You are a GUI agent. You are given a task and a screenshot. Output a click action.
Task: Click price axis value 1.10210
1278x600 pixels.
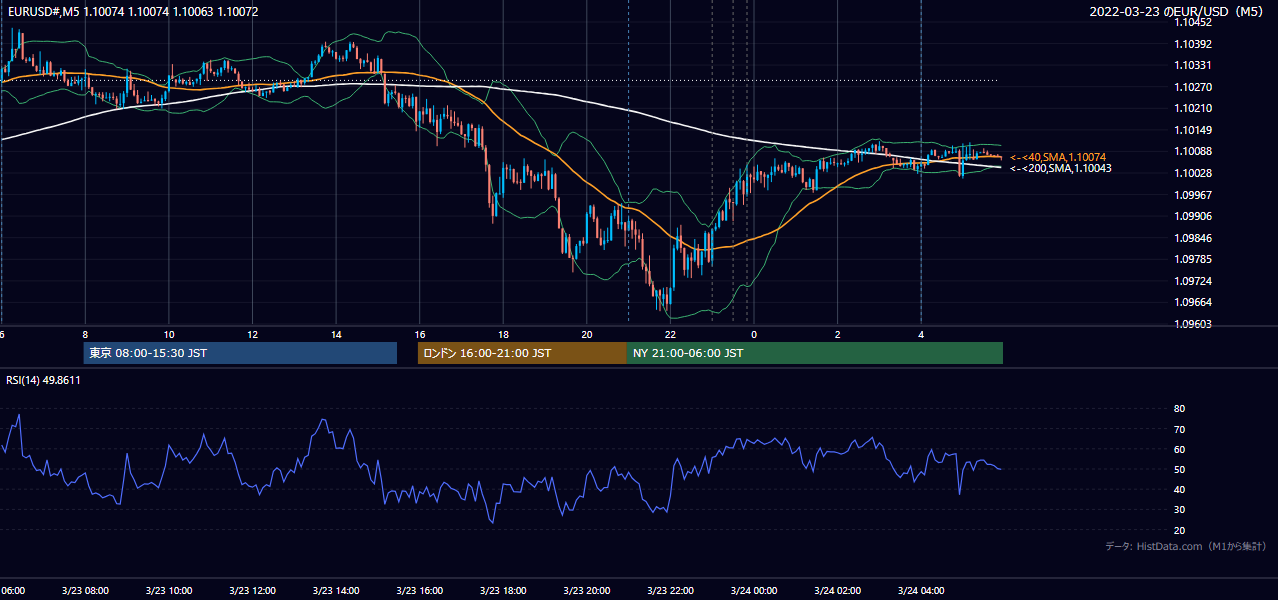click(x=1193, y=108)
